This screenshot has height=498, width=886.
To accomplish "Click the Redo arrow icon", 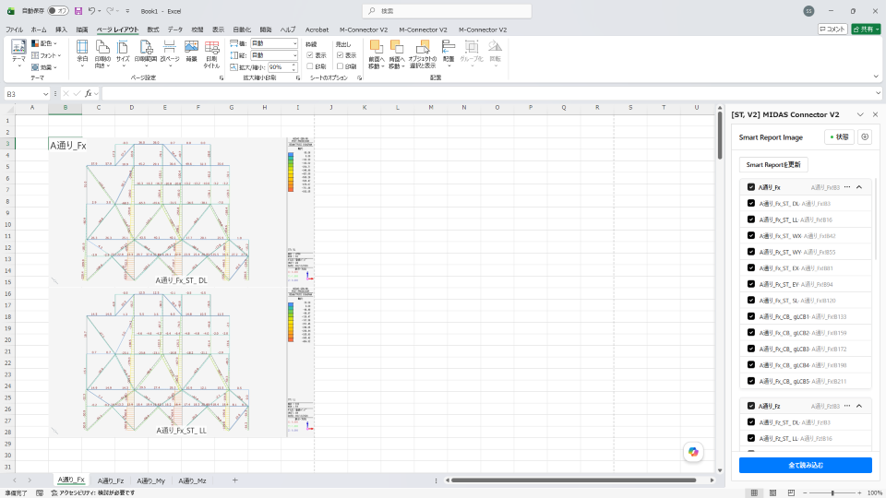I will 110,11.
